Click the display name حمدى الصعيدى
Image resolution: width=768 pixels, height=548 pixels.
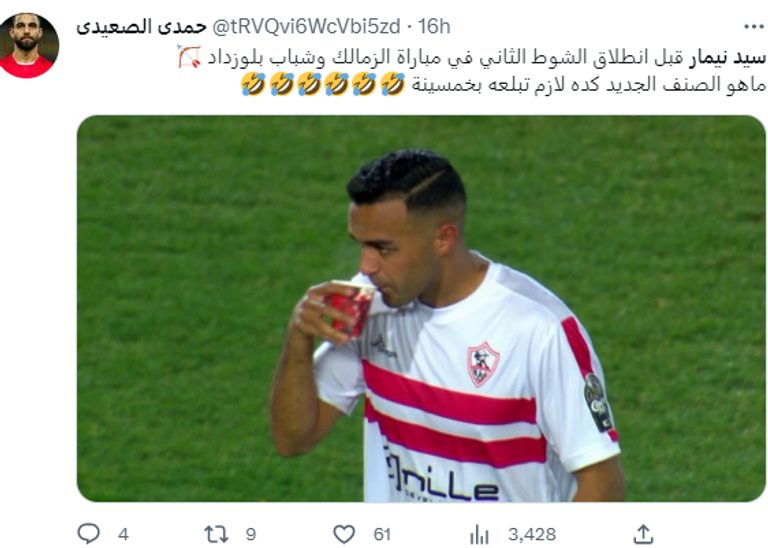click(142, 26)
